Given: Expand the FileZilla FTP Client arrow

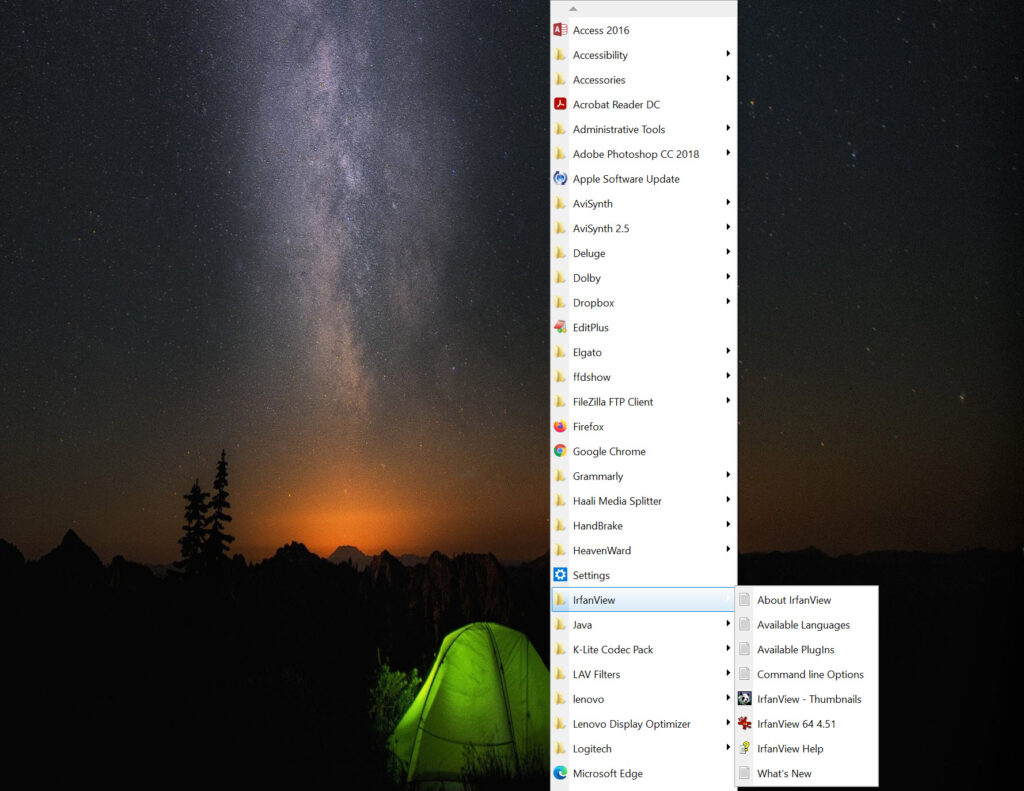Looking at the screenshot, I should click(x=728, y=400).
